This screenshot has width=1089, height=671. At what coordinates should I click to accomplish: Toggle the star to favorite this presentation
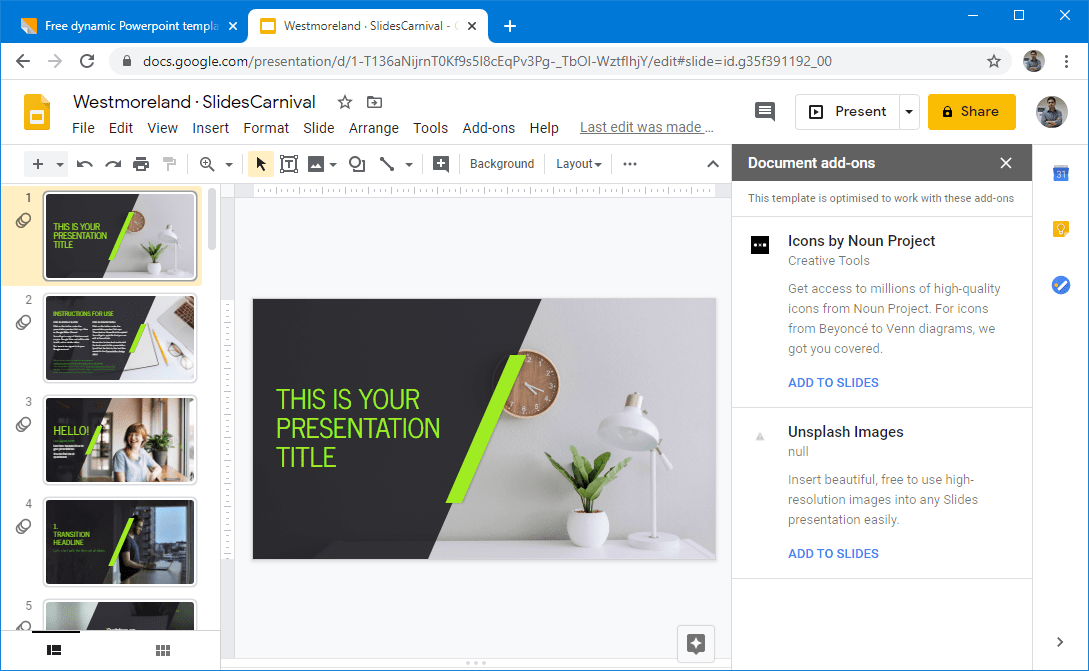click(344, 102)
